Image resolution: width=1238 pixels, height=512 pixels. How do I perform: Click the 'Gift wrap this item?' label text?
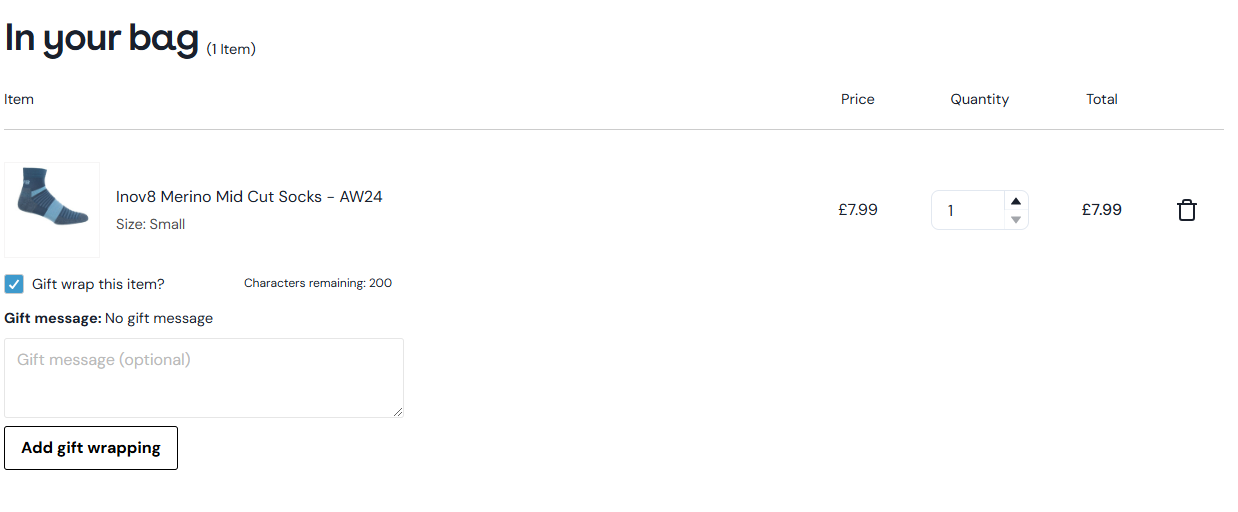98,284
